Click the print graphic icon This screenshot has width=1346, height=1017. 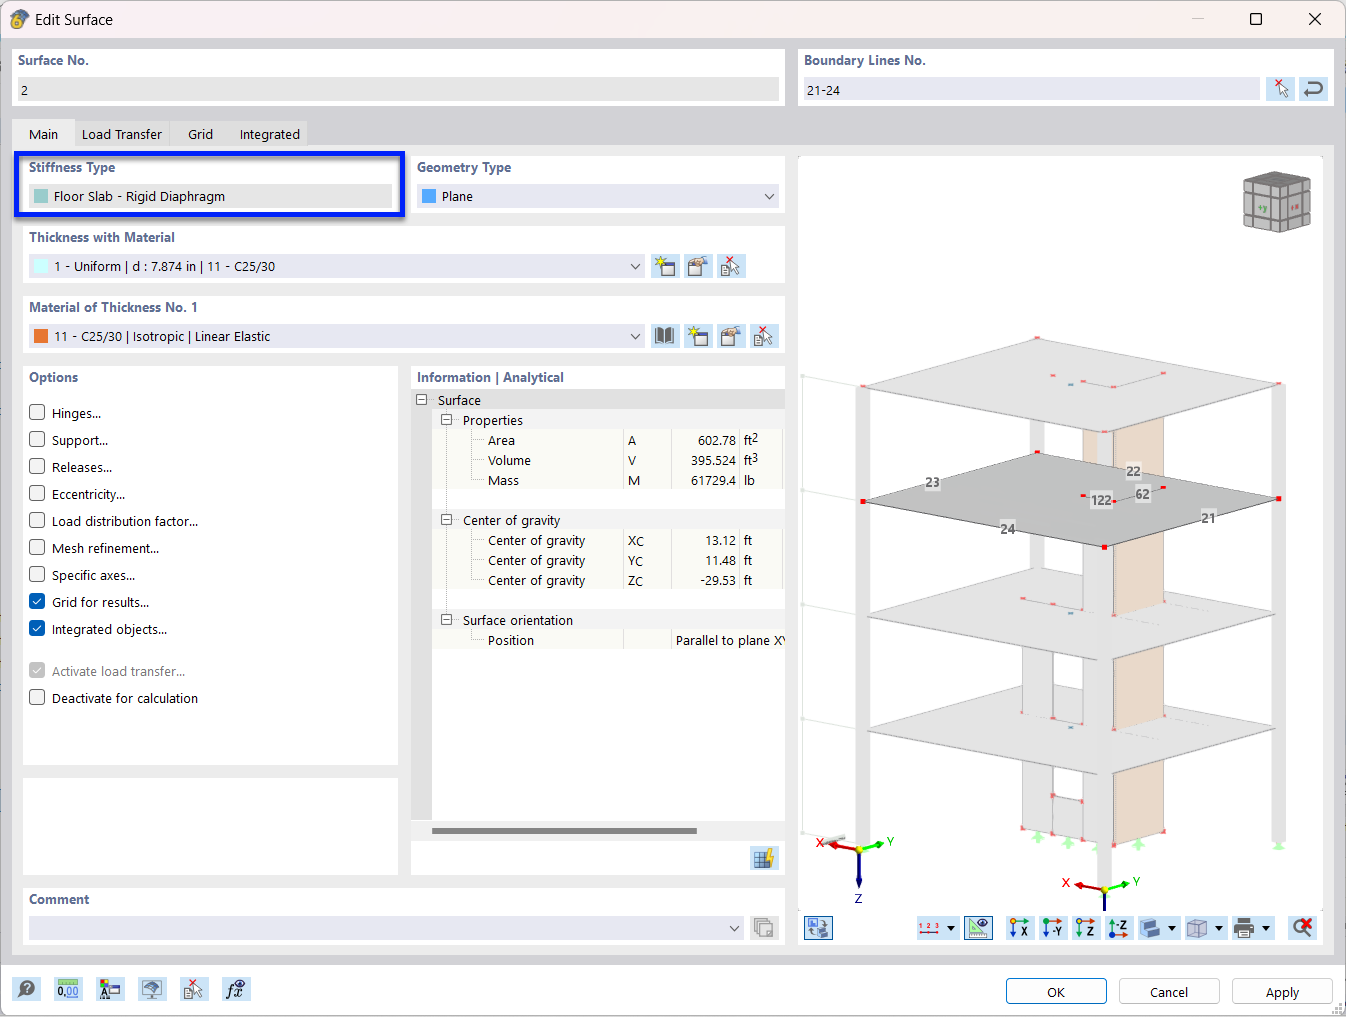pyautogui.click(x=1244, y=928)
